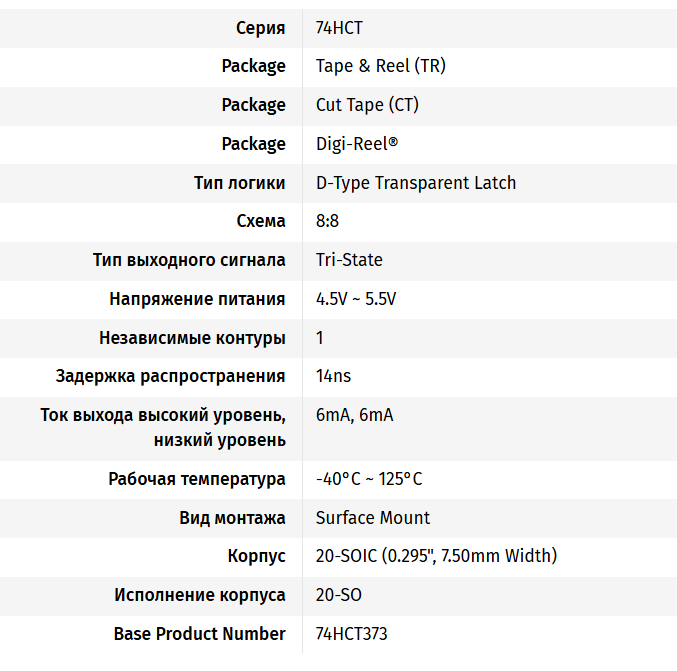The width and height of the screenshot is (677, 671).
Task: Select the Tape & Reel (TR) package value
Action: (x=380, y=66)
